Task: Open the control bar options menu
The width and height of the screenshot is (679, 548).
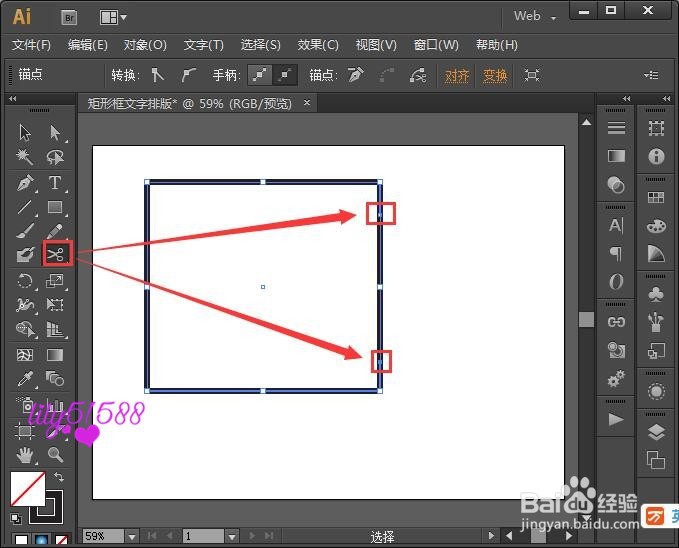Action: pos(651,75)
